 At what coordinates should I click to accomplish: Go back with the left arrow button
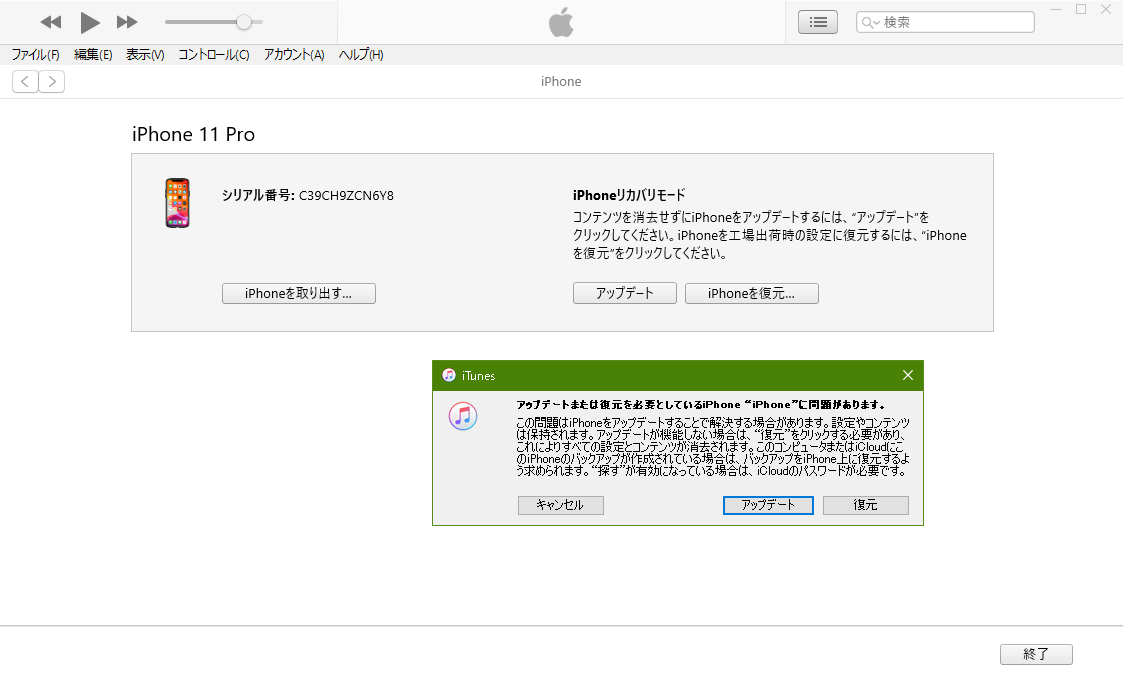[25, 82]
